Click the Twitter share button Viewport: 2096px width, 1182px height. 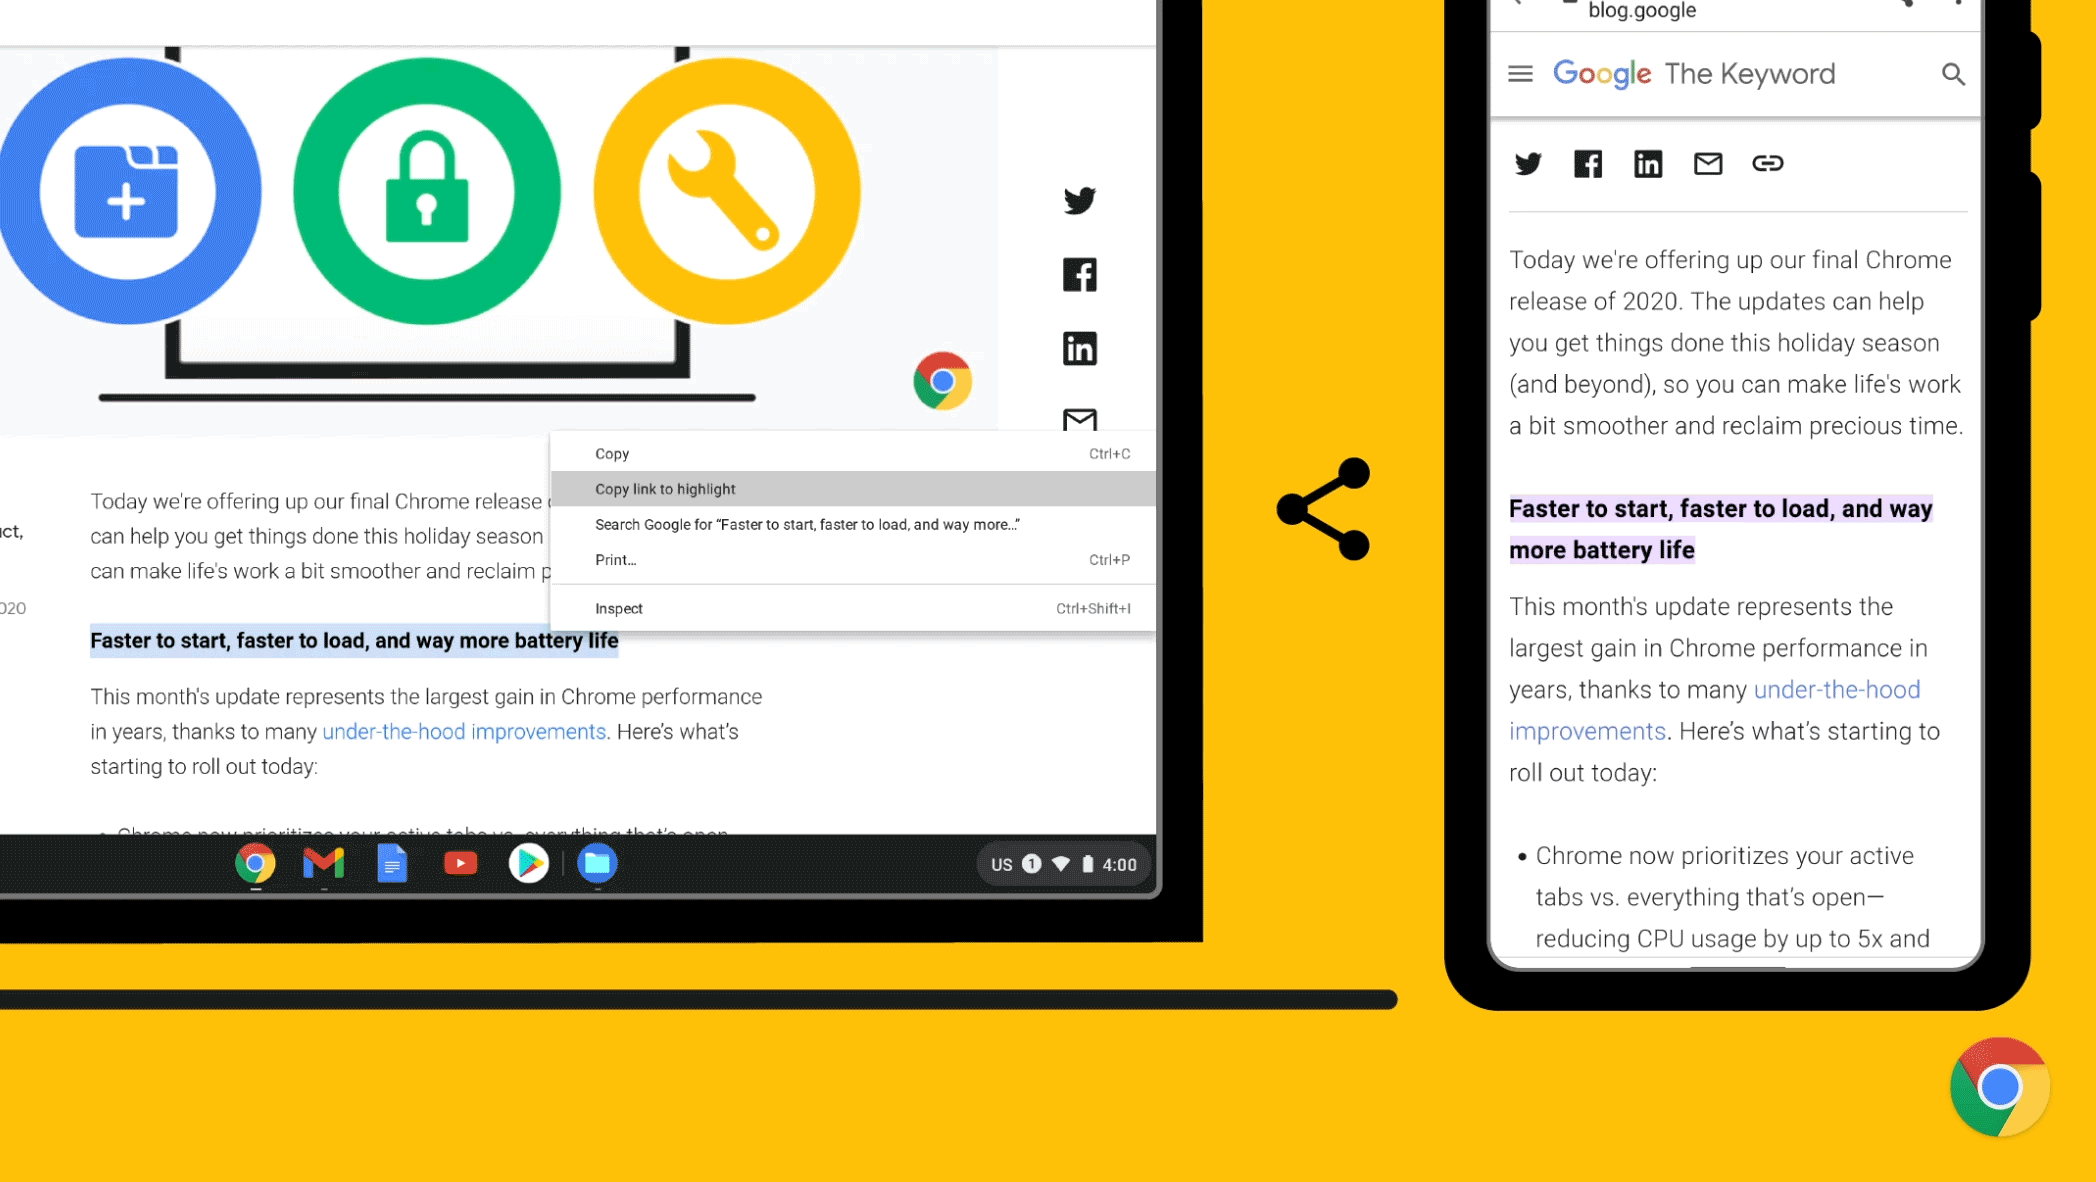[1080, 200]
